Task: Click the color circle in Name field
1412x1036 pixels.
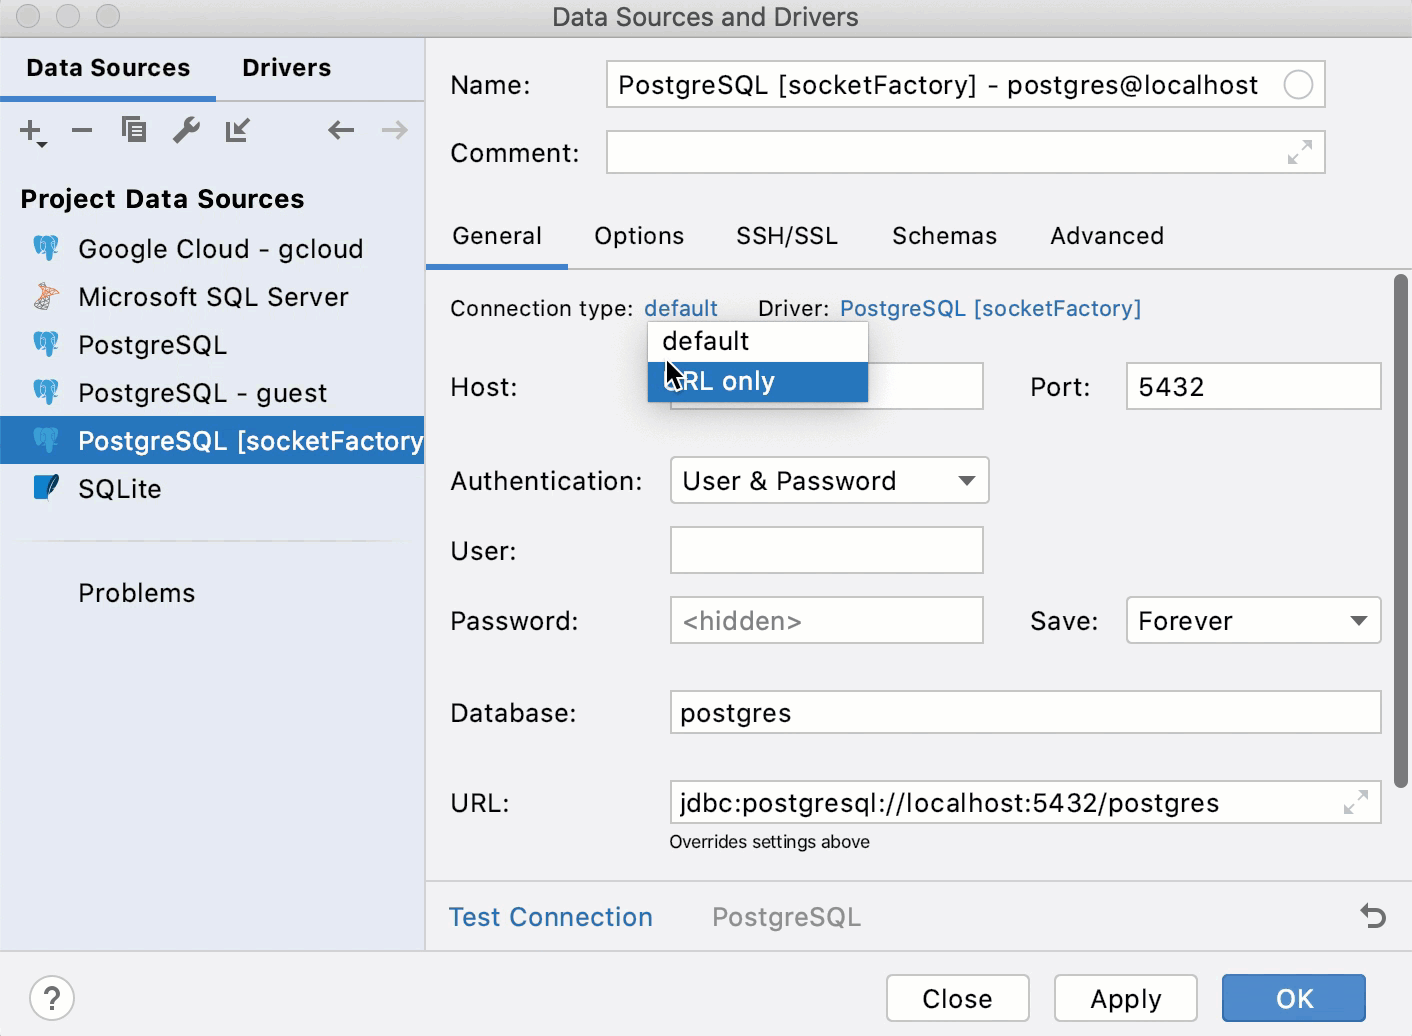Action: (x=1298, y=85)
